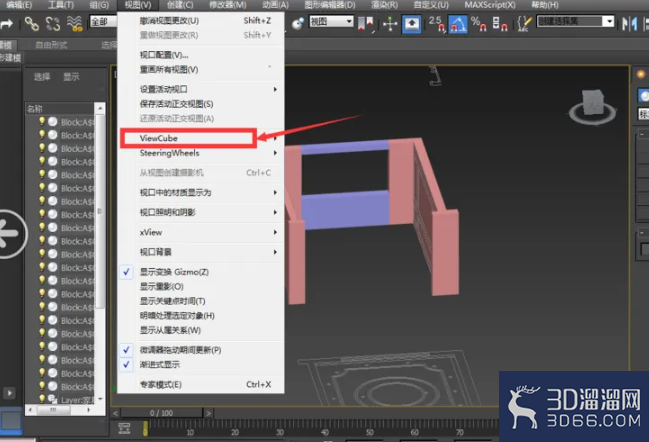
Task: Click the key mode icon below the timeline
Action: [x=124, y=428]
